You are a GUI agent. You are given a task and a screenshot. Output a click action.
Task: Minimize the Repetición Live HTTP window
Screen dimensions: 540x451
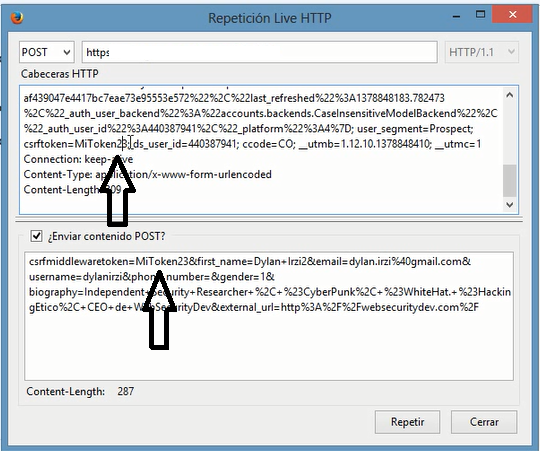click(x=456, y=15)
